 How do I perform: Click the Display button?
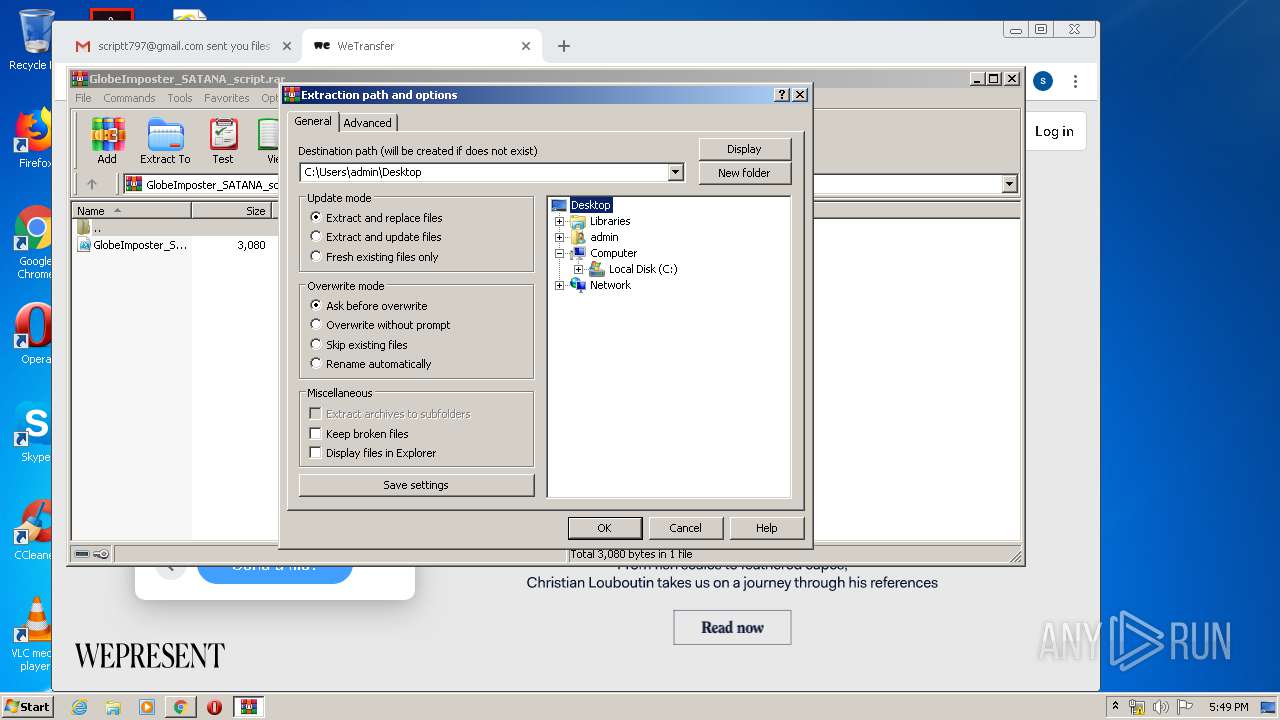pyautogui.click(x=744, y=149)
